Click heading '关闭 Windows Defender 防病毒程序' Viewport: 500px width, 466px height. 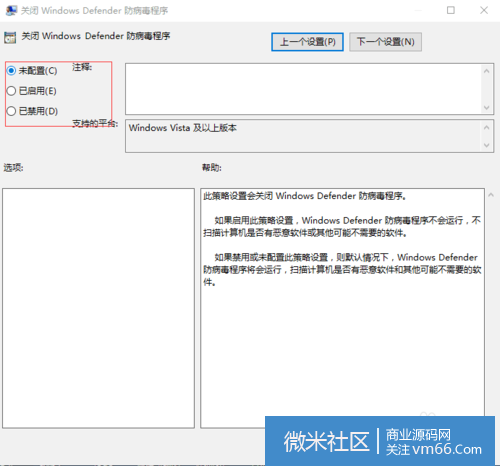pos(96,36)
